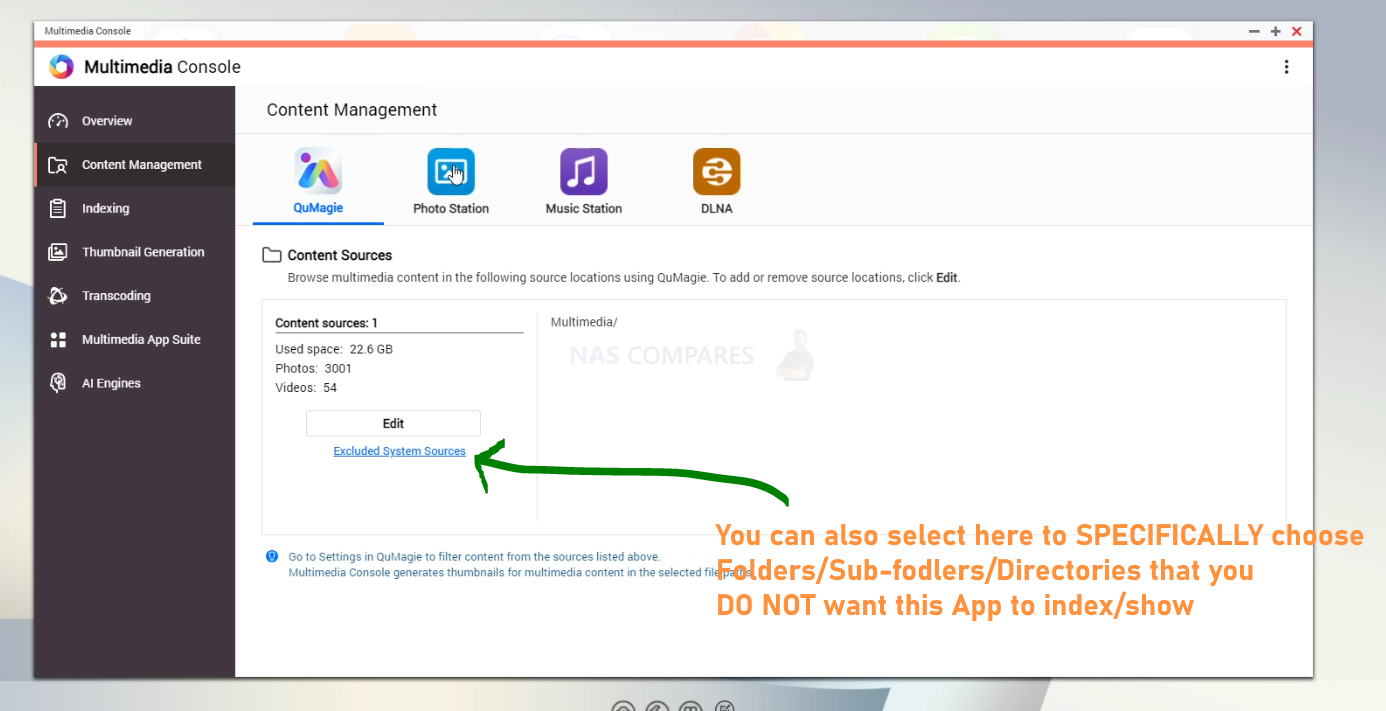Click the Edit button for content sources

click(393, 423)
